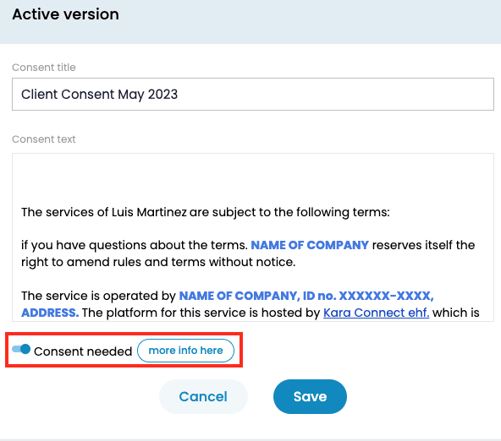Toggle the Consent needed switch
501x441 pixels.
coord(21,349)
